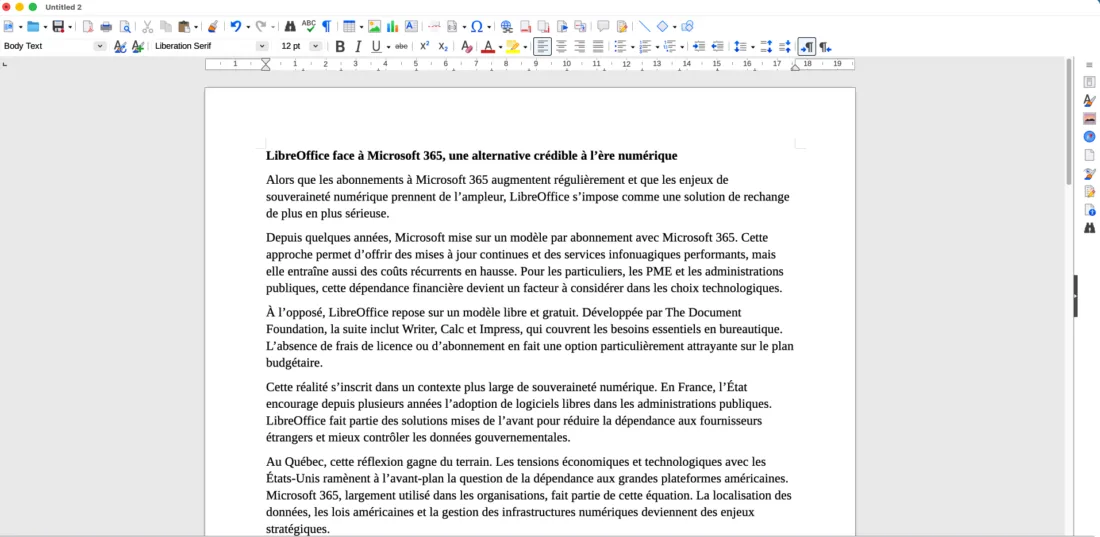Export document directly as PDF
The height and width of the screenshot is (537, 1100).
pos(88,27)
